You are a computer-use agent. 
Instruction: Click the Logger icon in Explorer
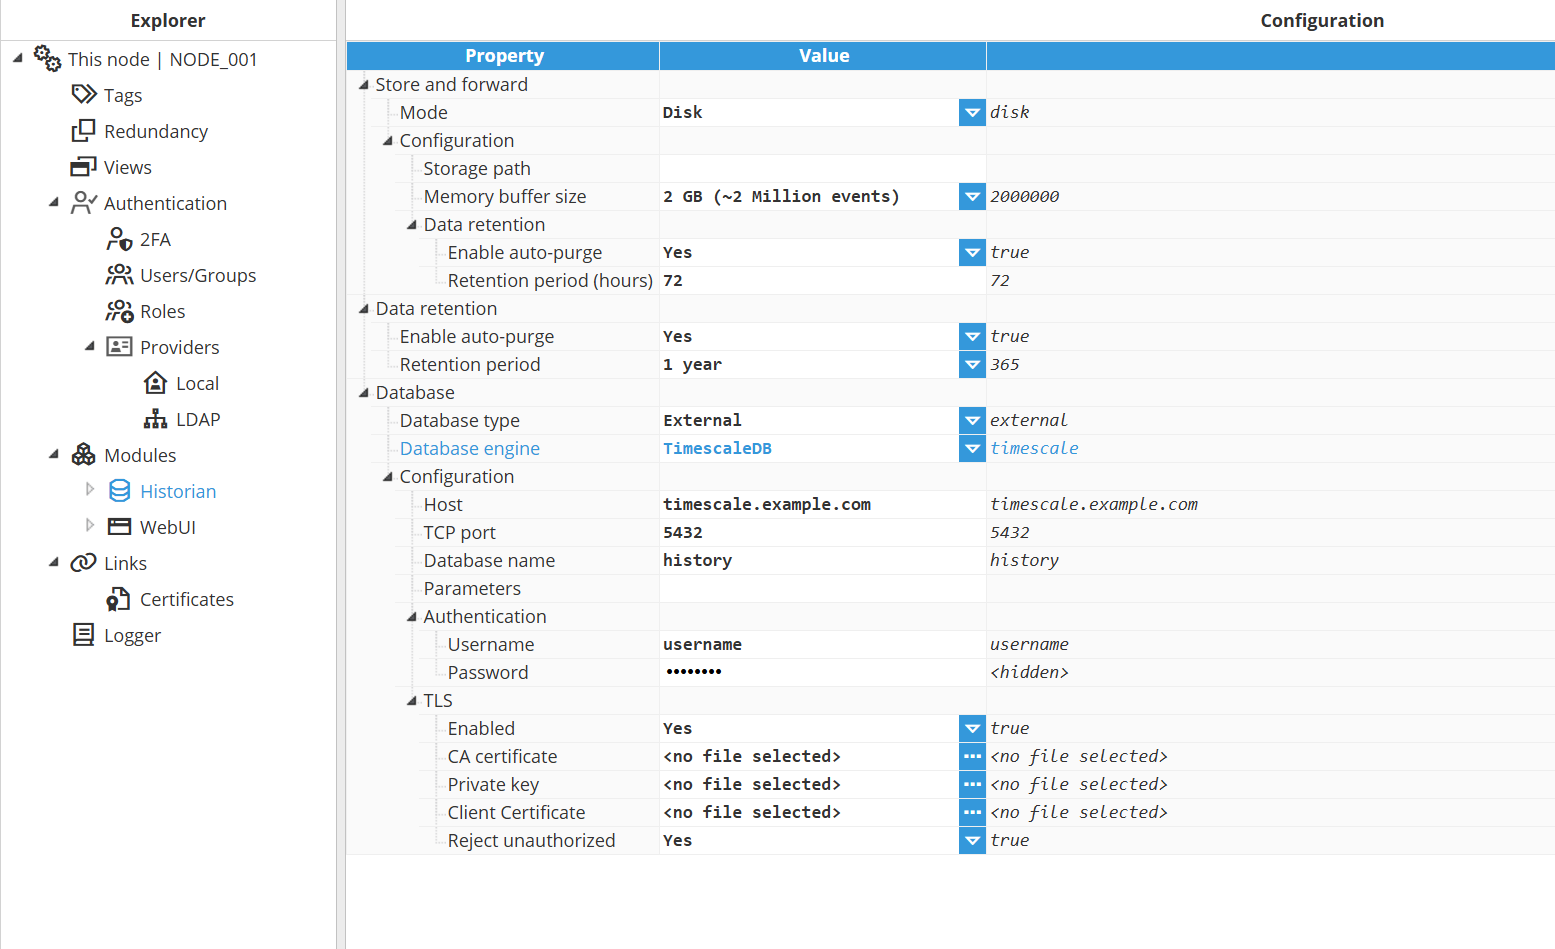[84, 635]
